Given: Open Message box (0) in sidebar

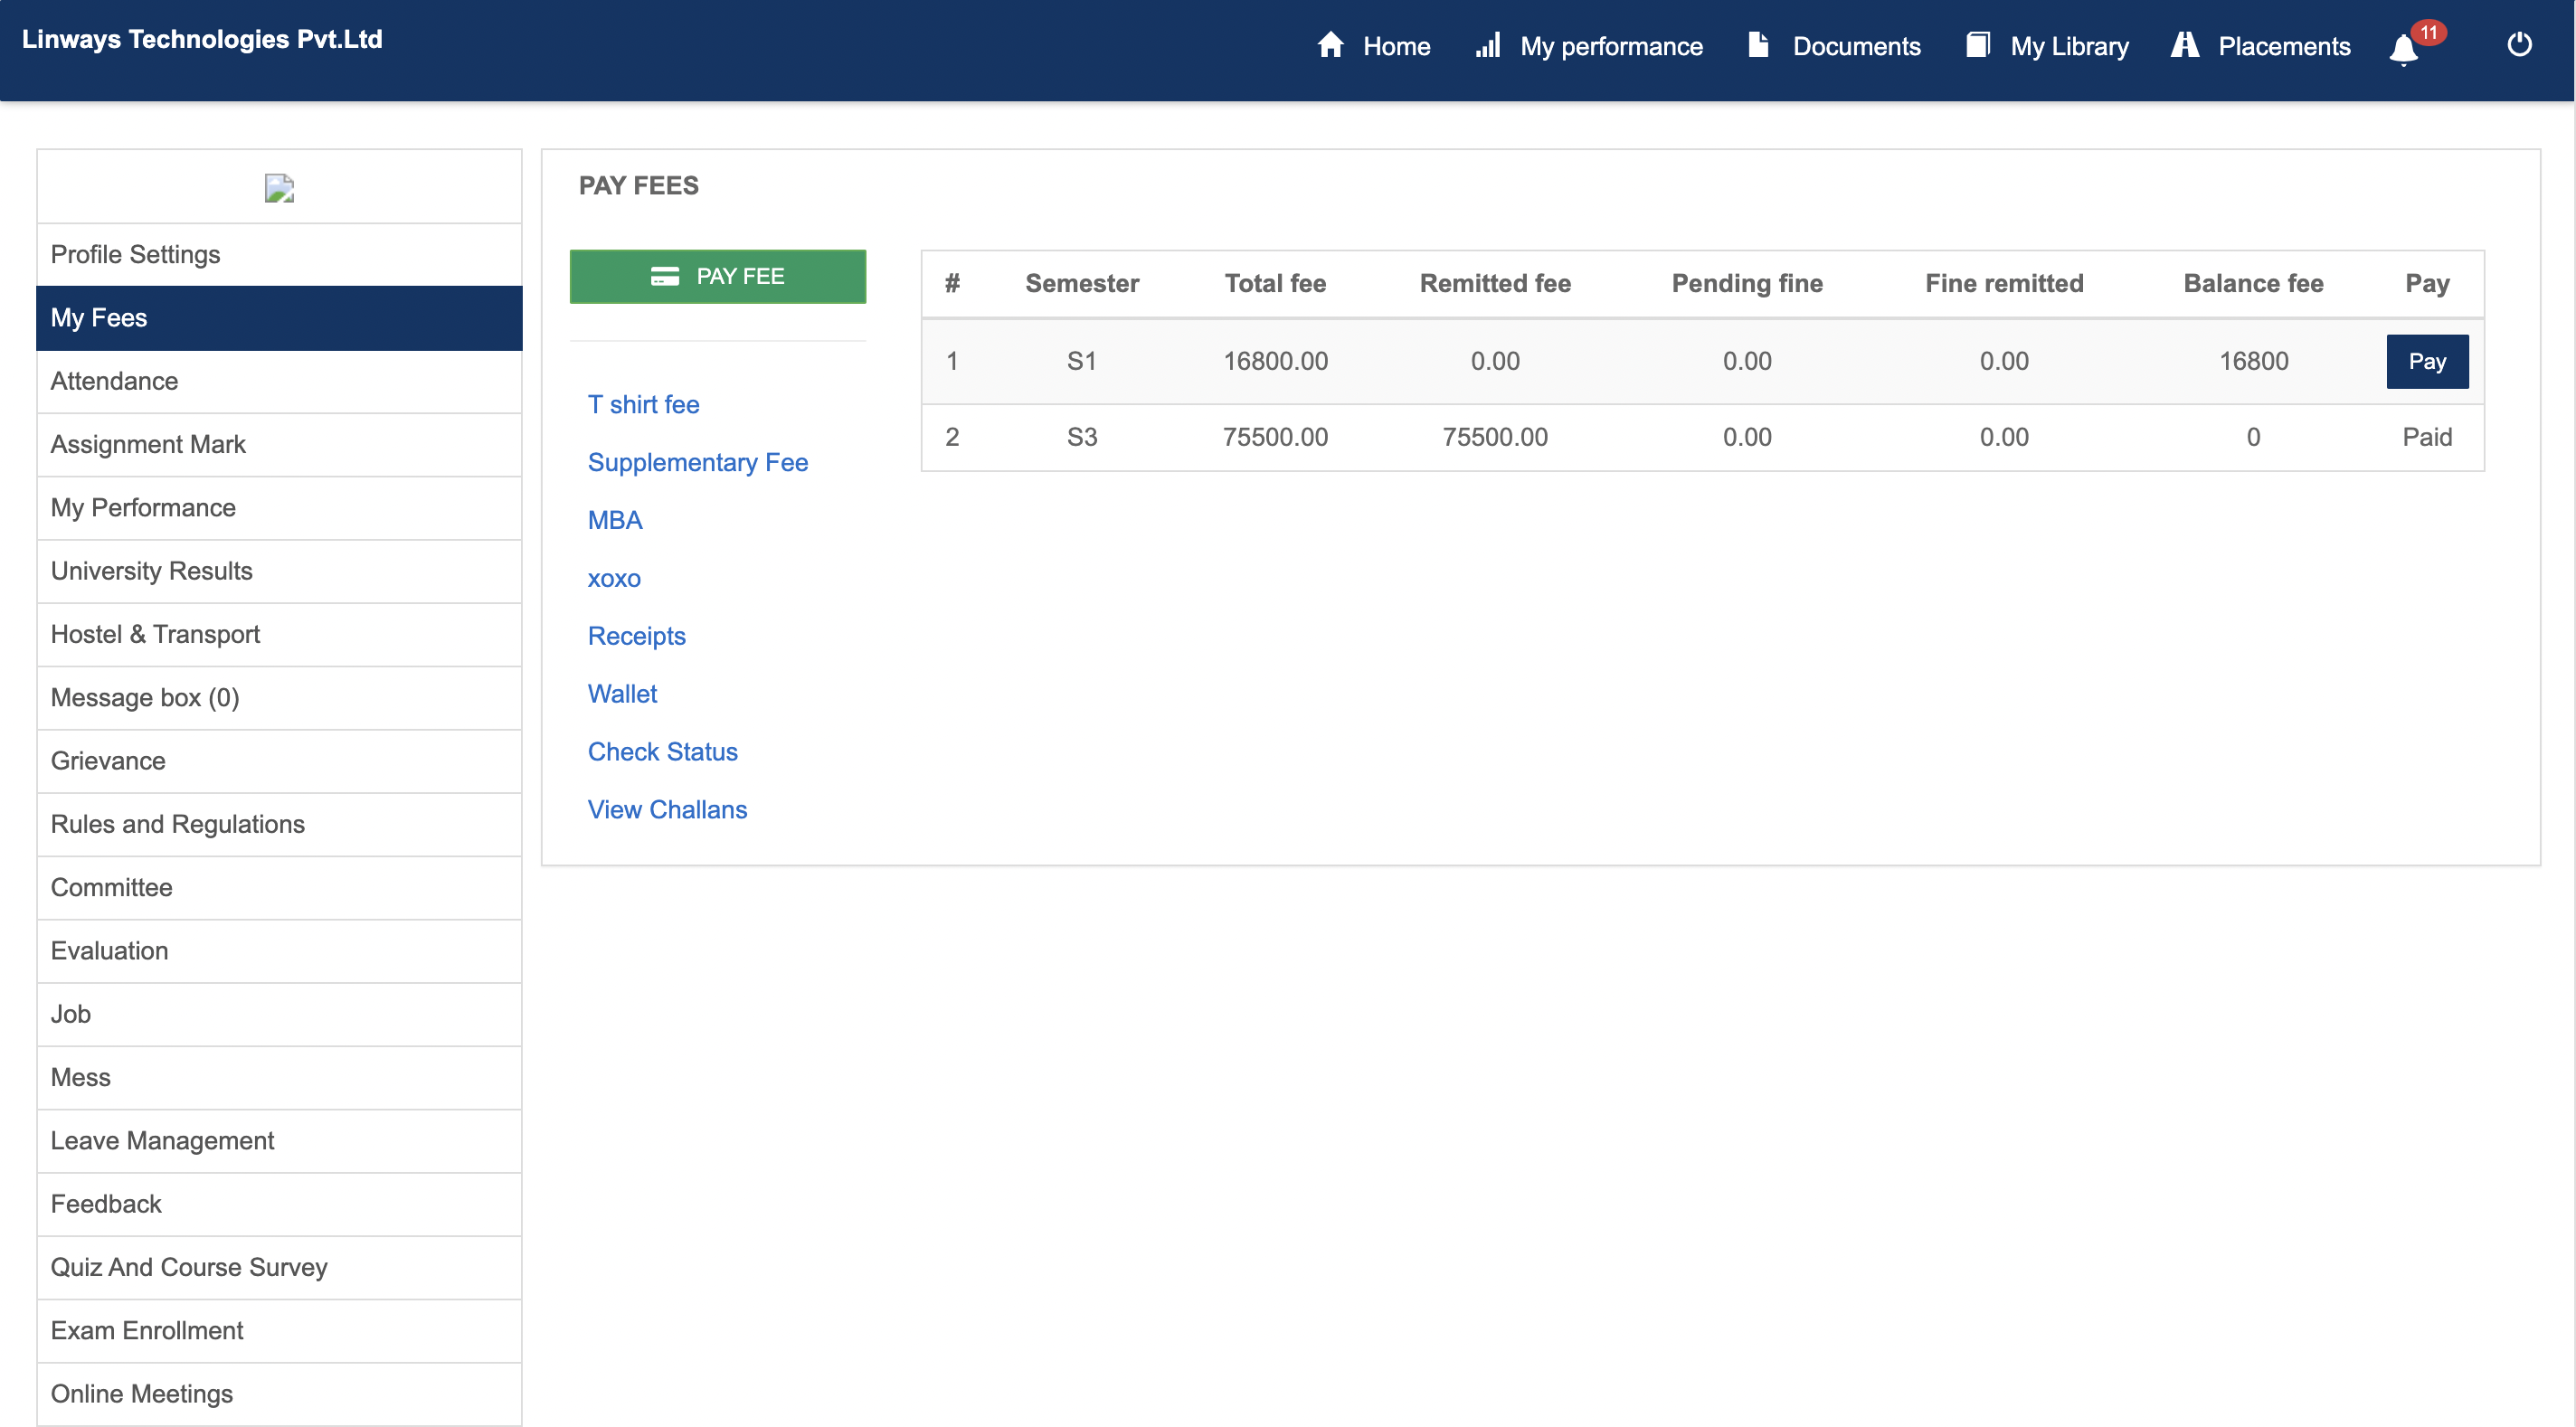Looking at the screenshot, I should [x=279, y=698].
